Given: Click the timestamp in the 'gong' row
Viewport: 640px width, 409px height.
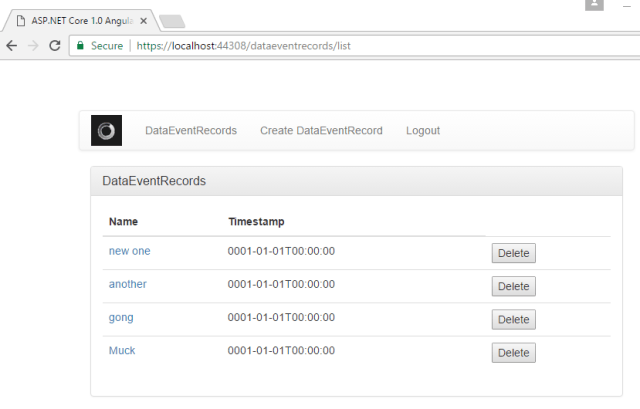Looking at the screenshot, I should tap(281, 317).
